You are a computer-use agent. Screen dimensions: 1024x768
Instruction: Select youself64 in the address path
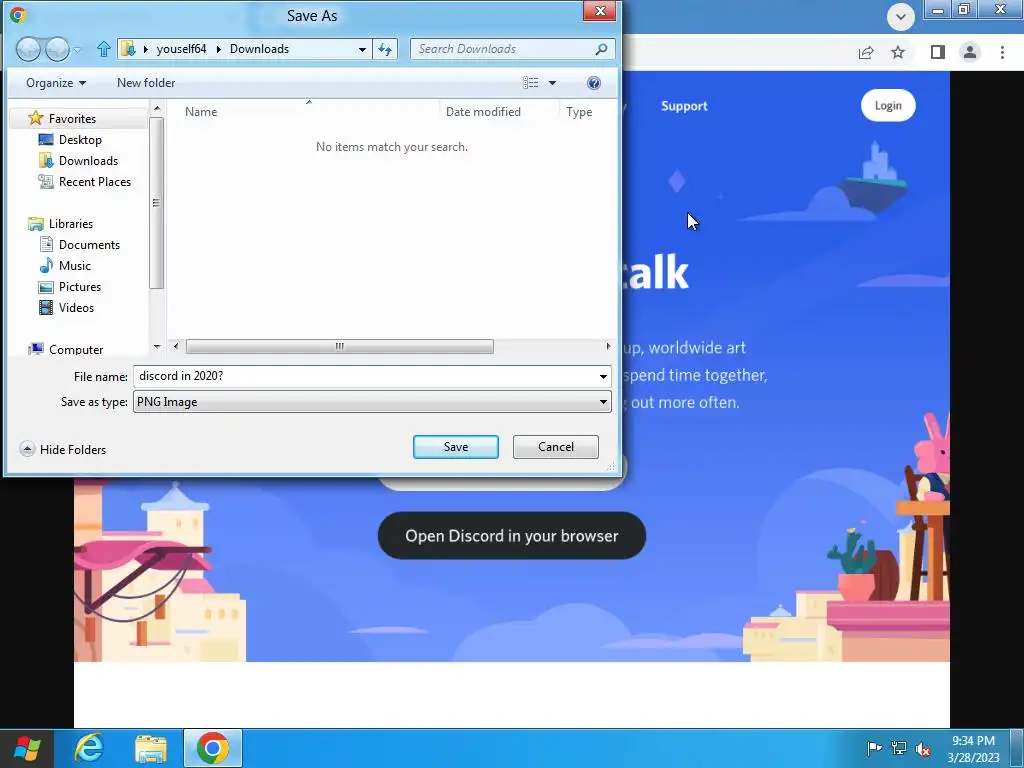click(x=181, y=49)
